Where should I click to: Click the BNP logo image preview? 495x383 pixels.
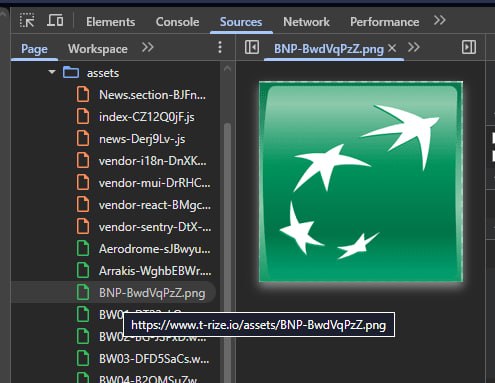click(x=361, y=181)
